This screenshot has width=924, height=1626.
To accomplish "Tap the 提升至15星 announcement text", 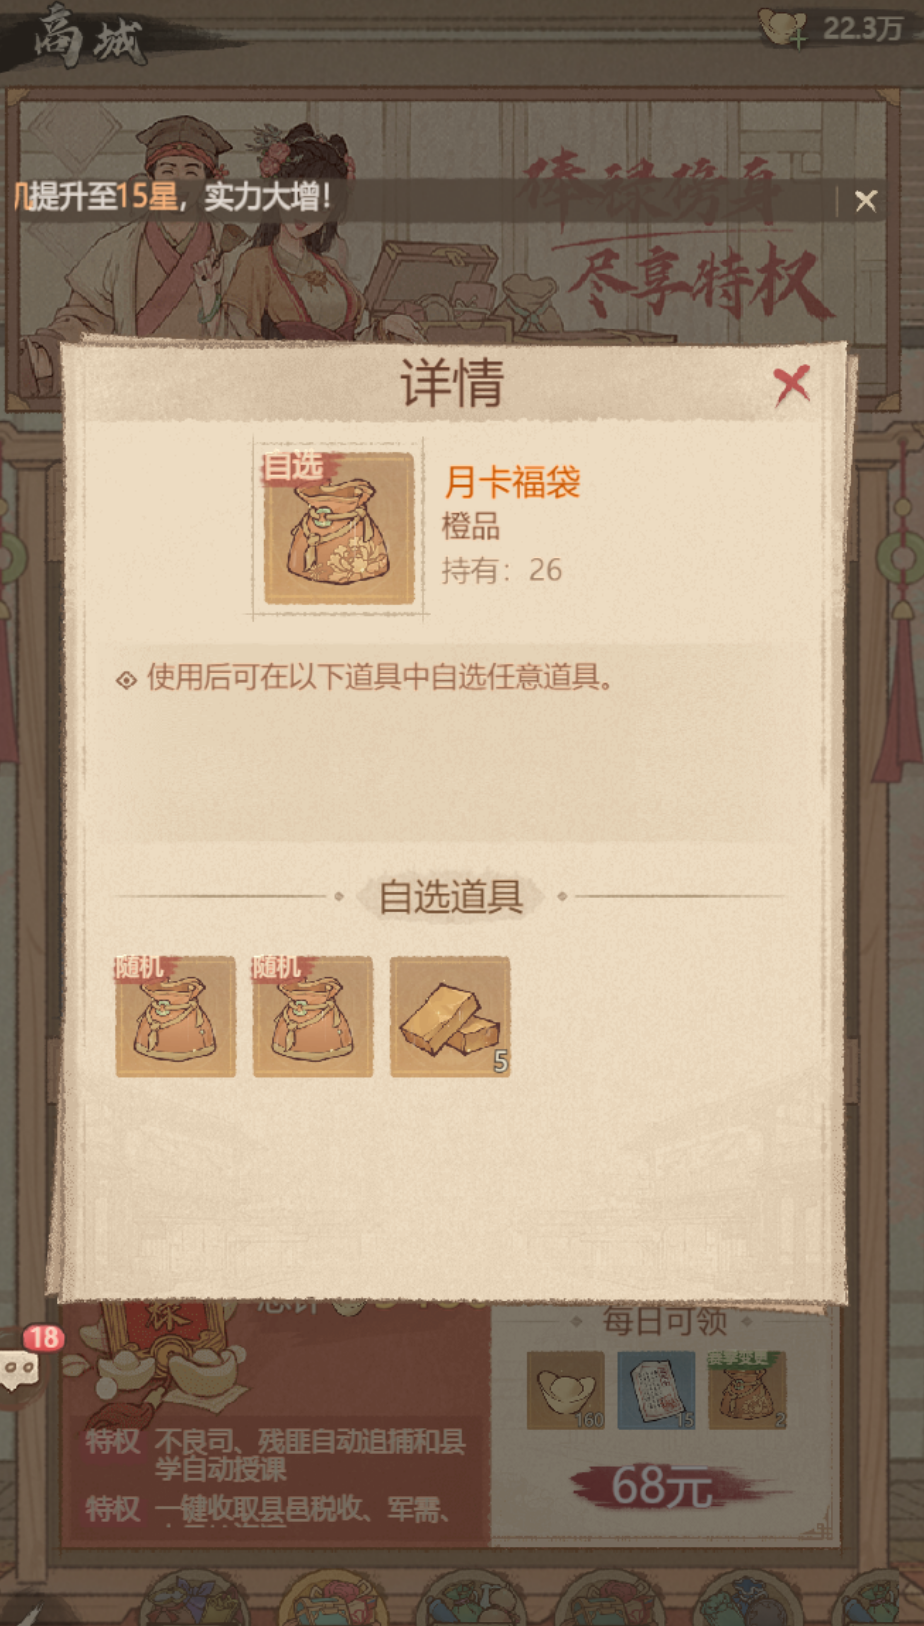I will pos(172,197).
